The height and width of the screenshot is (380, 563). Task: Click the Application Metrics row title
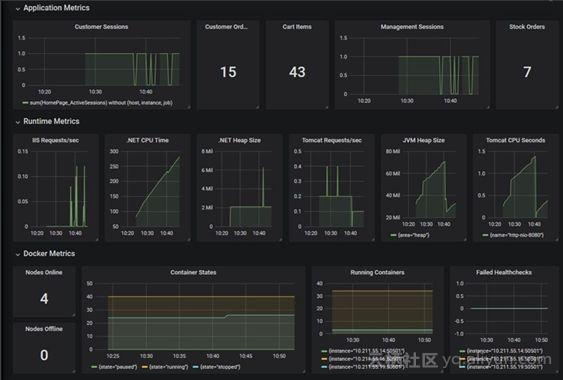pos(56,8)
